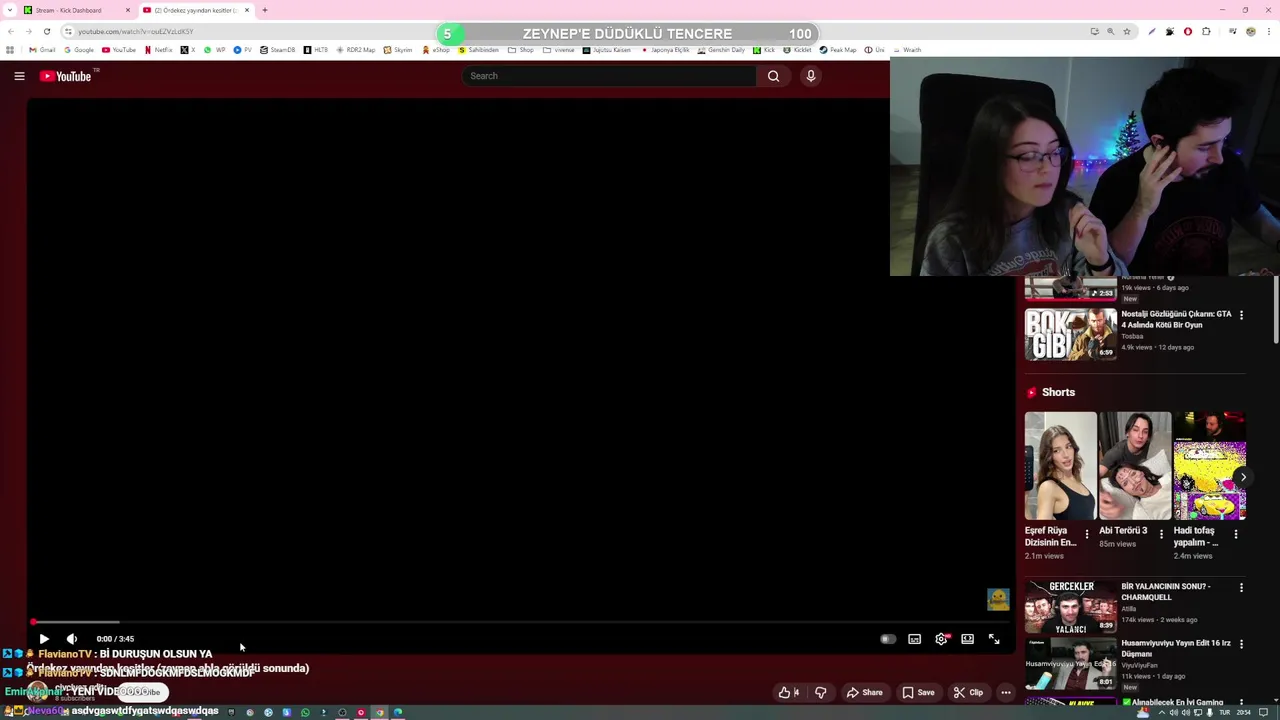Viewport: 1280px width, 720px height.
Task: Open the Peak Map bookmark
Action: [x=838, y=50]
